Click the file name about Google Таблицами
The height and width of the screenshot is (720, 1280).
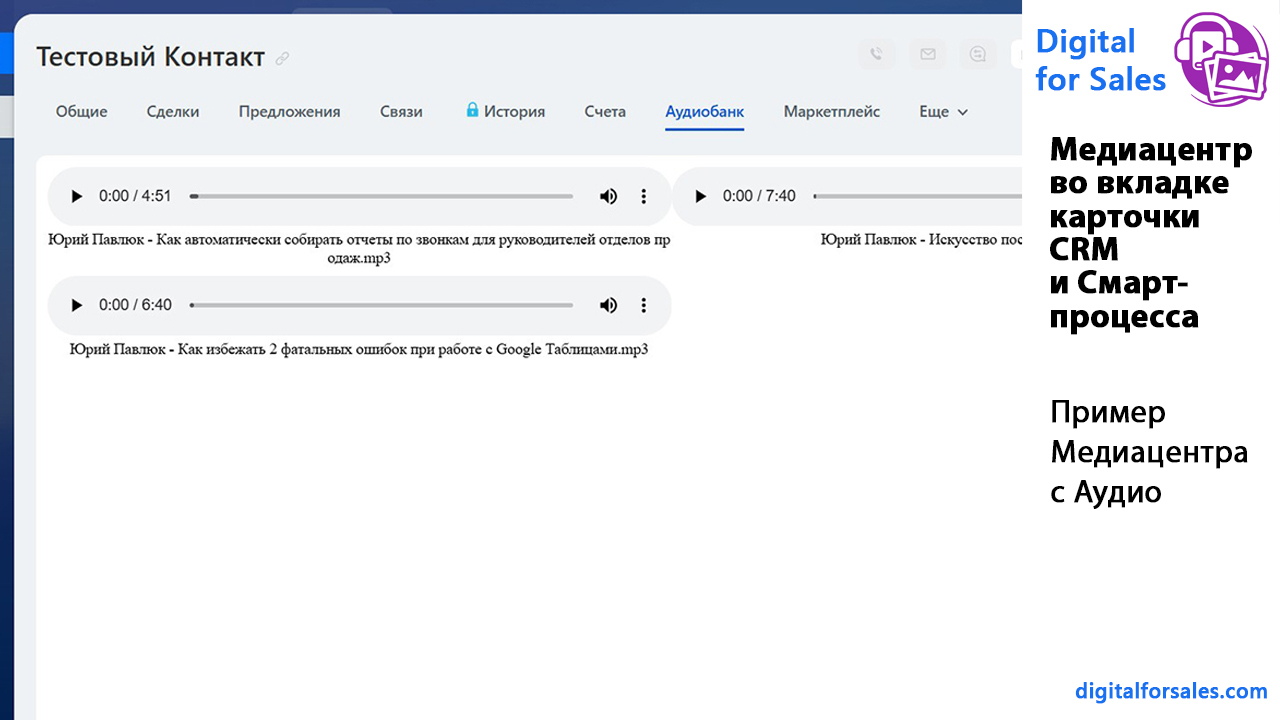coord(359,350)
